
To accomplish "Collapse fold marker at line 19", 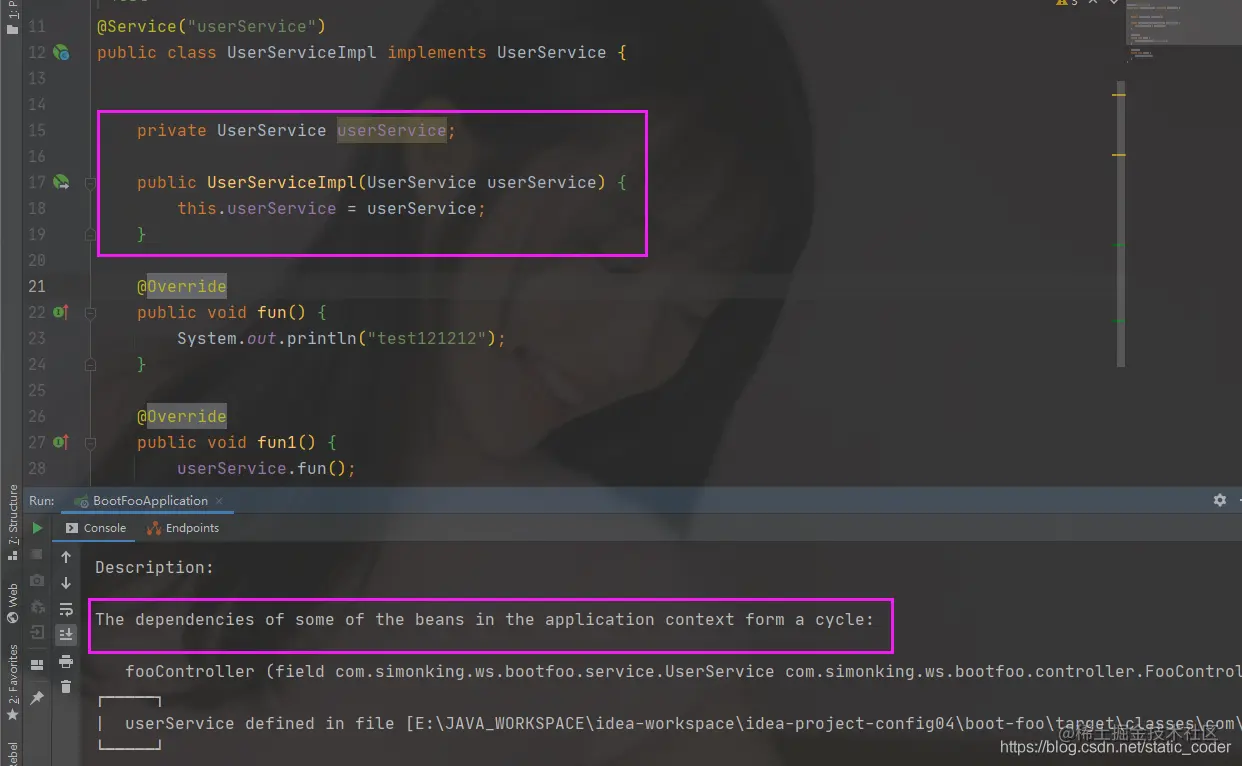I will point(90,235).
